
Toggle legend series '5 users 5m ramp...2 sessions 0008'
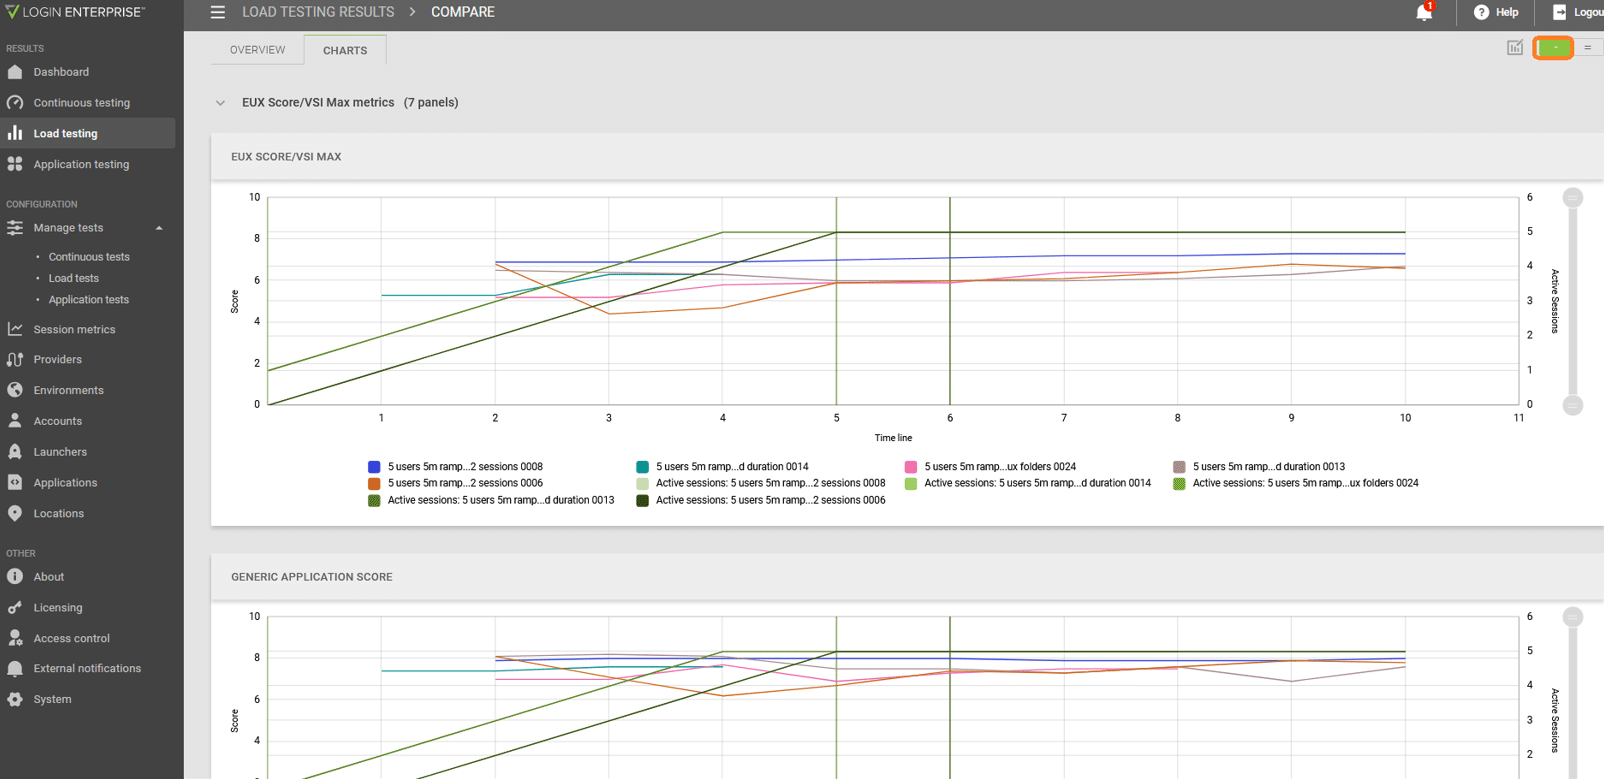pyautogui.click(x=455, y=467)
